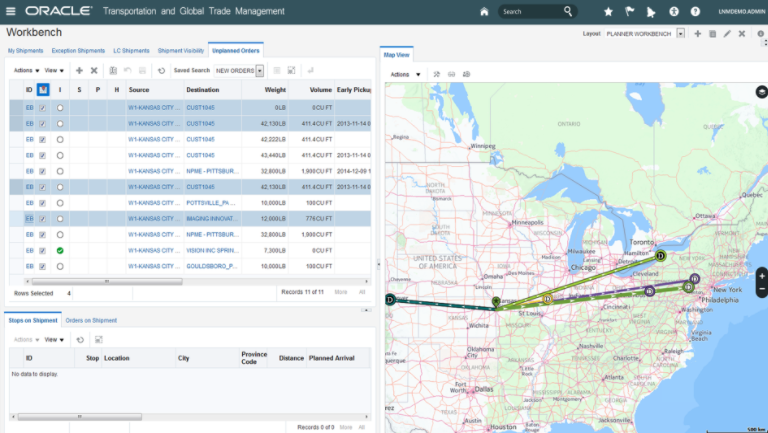This screenshot has width=768, height=433.
Task: Open Favorites star icon
Action: coord(608,11)
